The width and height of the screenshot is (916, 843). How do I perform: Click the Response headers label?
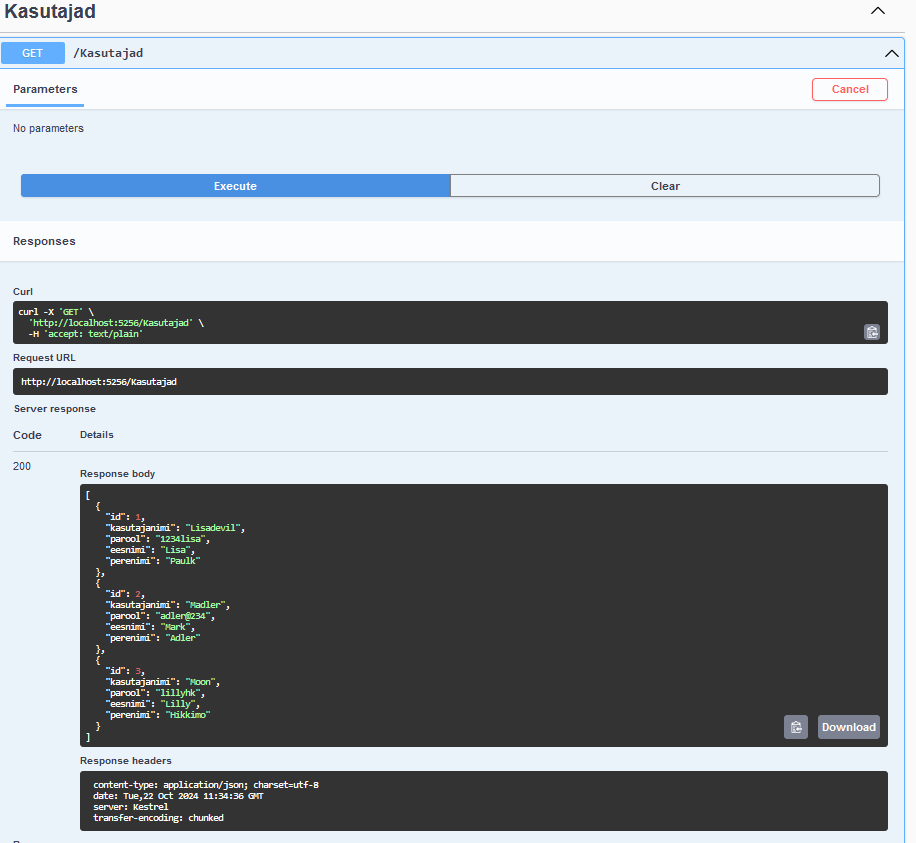click(x=126, y=761)
